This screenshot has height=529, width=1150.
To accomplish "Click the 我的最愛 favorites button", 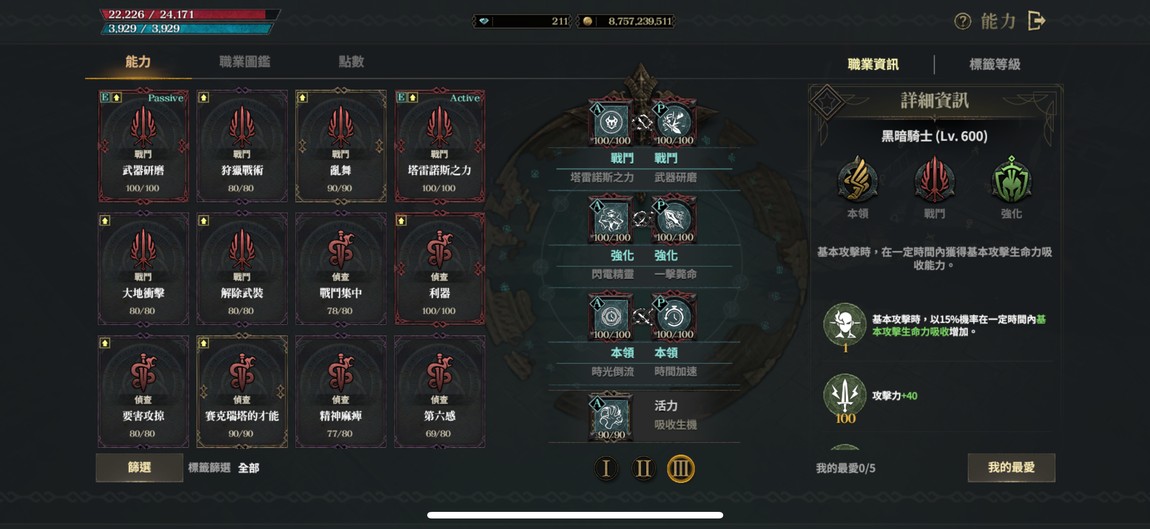I will coord(1011,467).
